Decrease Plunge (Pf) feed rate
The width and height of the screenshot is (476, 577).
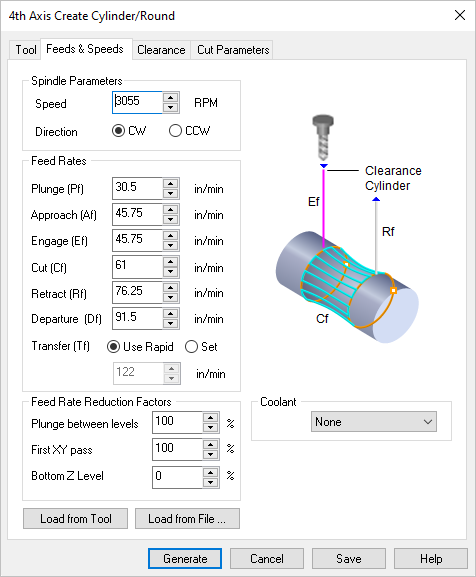point(170,194)
